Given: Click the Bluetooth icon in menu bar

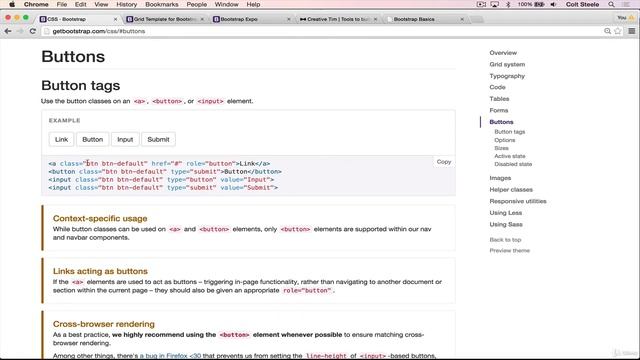Looking at the screenshot, I should tap(508, 4).
